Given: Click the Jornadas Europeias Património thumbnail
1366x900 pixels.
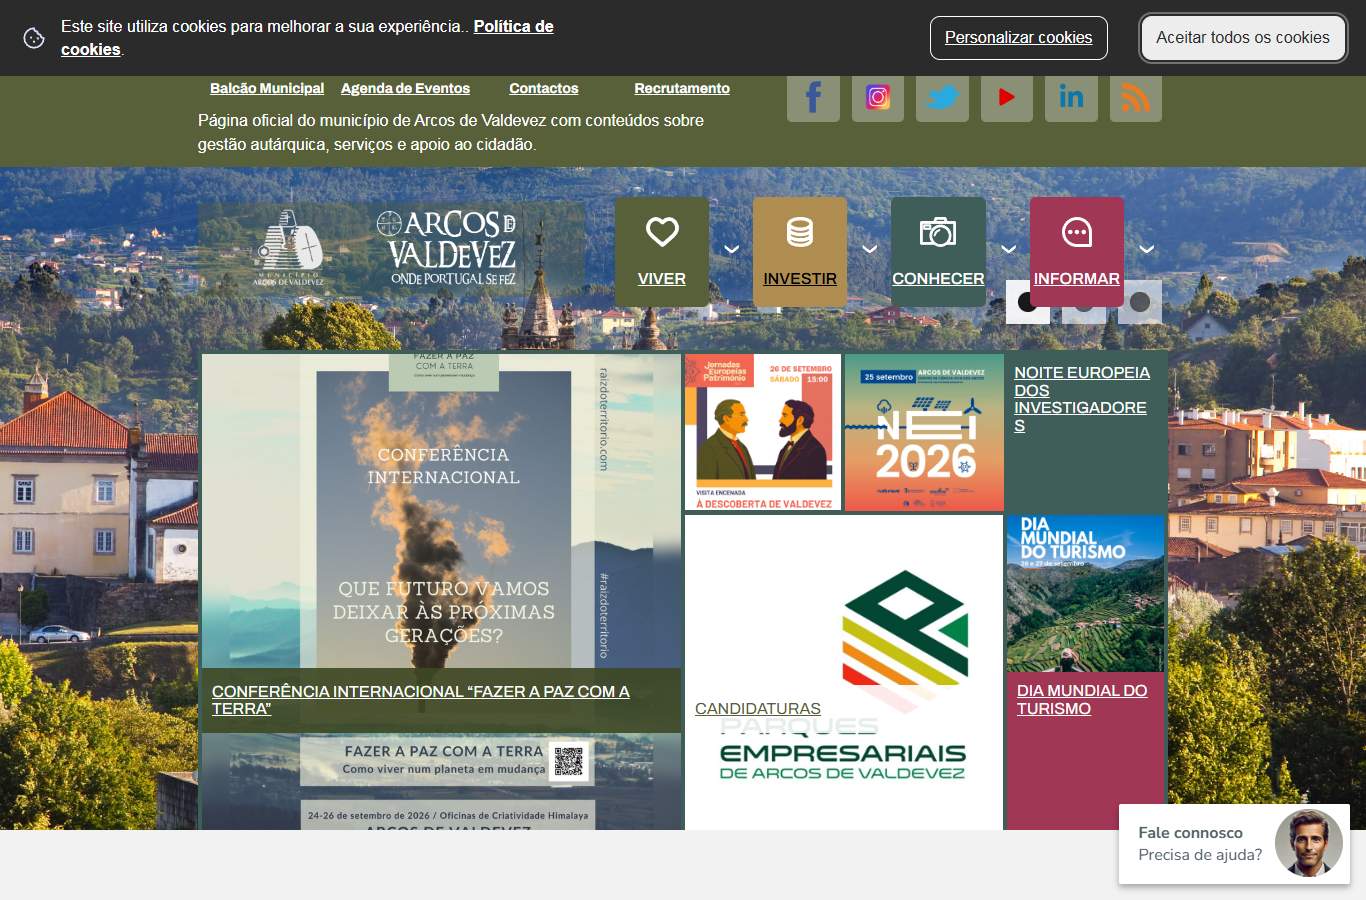Looking at the screenshot, I should (x=763, y=432).
